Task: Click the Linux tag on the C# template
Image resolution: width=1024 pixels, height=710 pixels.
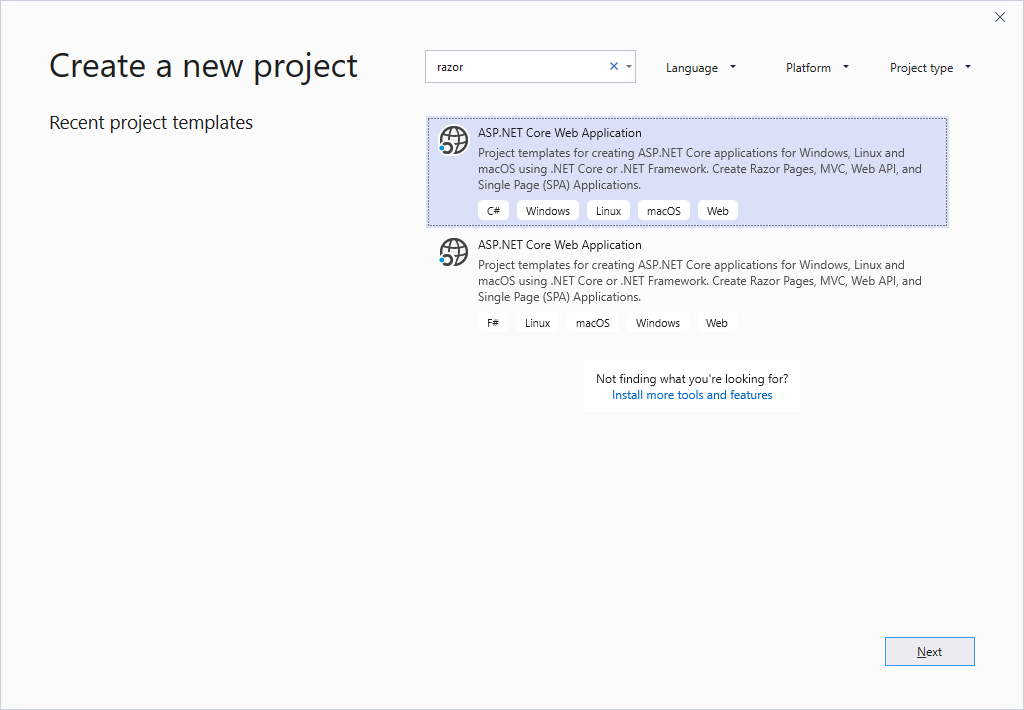Action: pos(608,211)
